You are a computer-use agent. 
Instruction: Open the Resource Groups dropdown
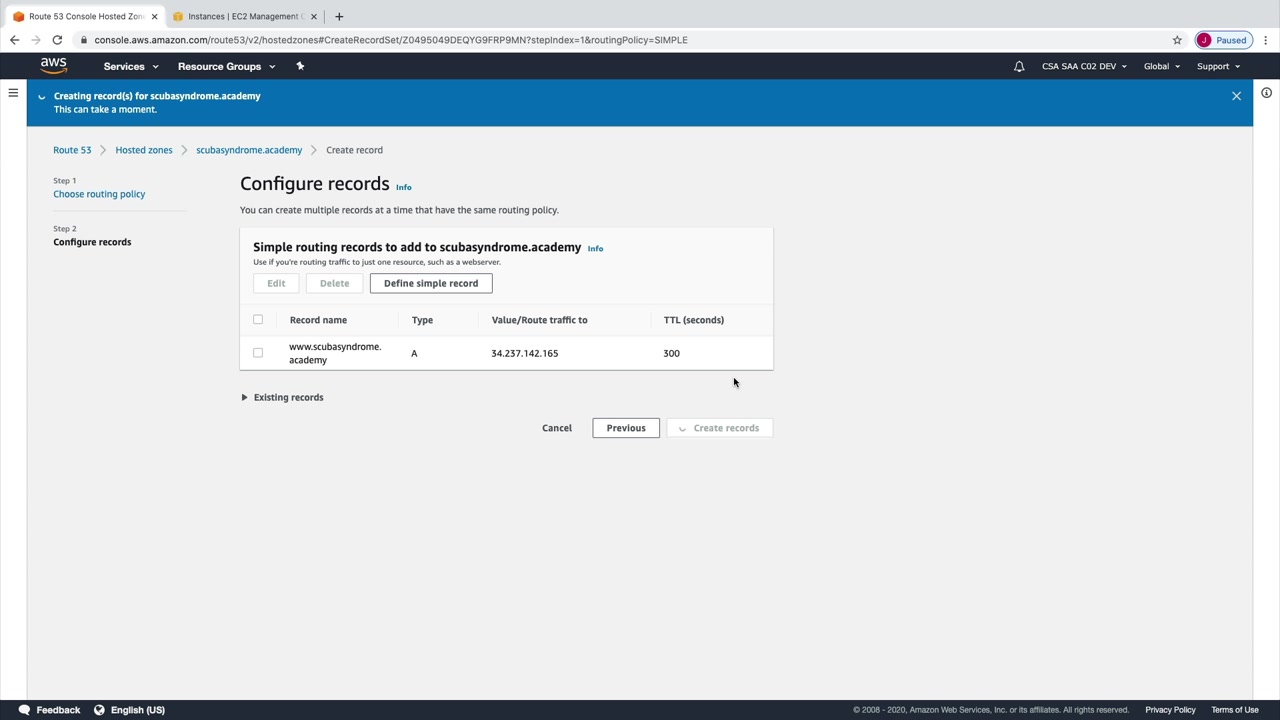pyautogui.click(x=226, y=66)
